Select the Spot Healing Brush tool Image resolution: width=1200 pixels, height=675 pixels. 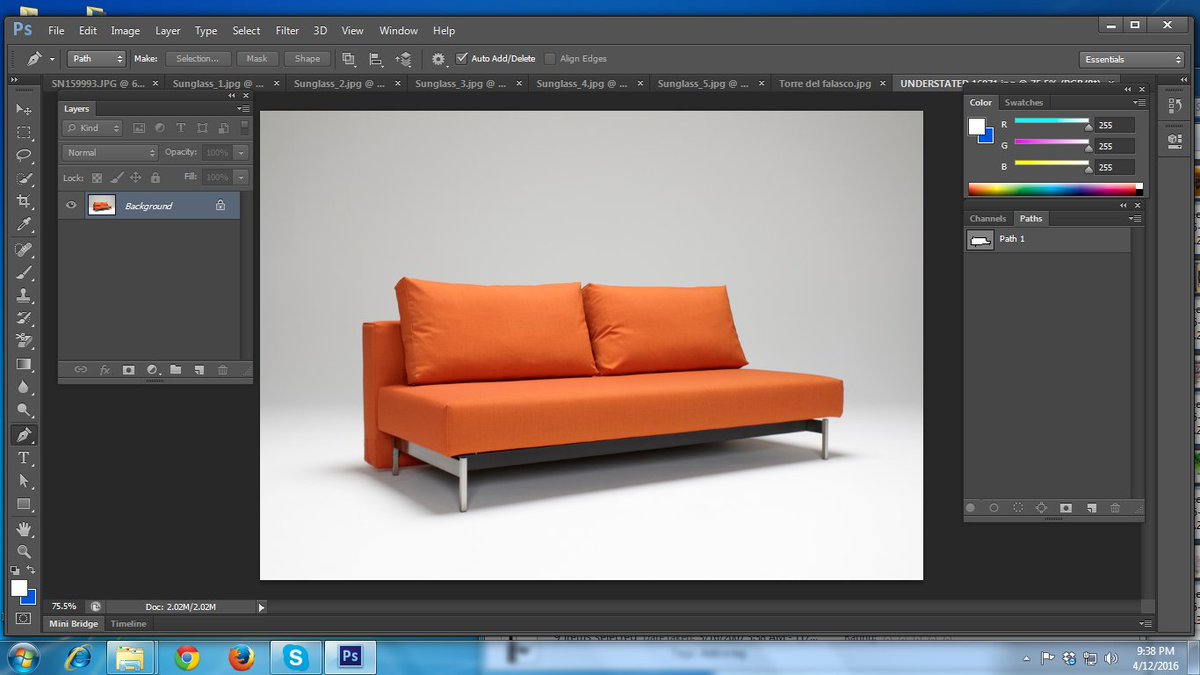tap(24, 249)
